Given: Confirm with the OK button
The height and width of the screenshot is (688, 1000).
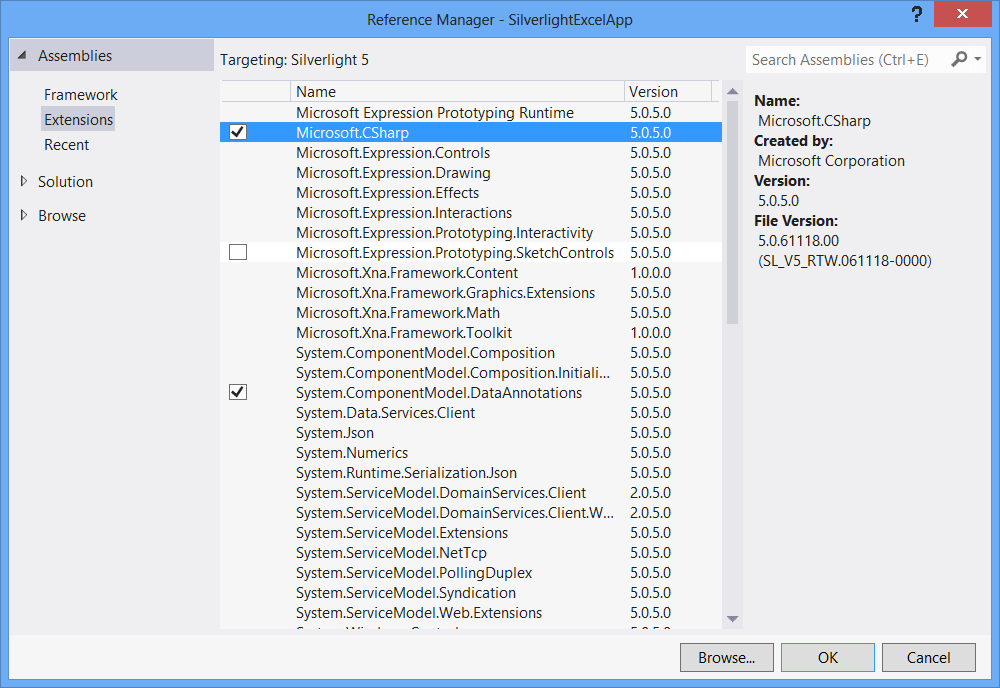Looking at the screenshot, I should pyautogui.click(x=827, y=657).
